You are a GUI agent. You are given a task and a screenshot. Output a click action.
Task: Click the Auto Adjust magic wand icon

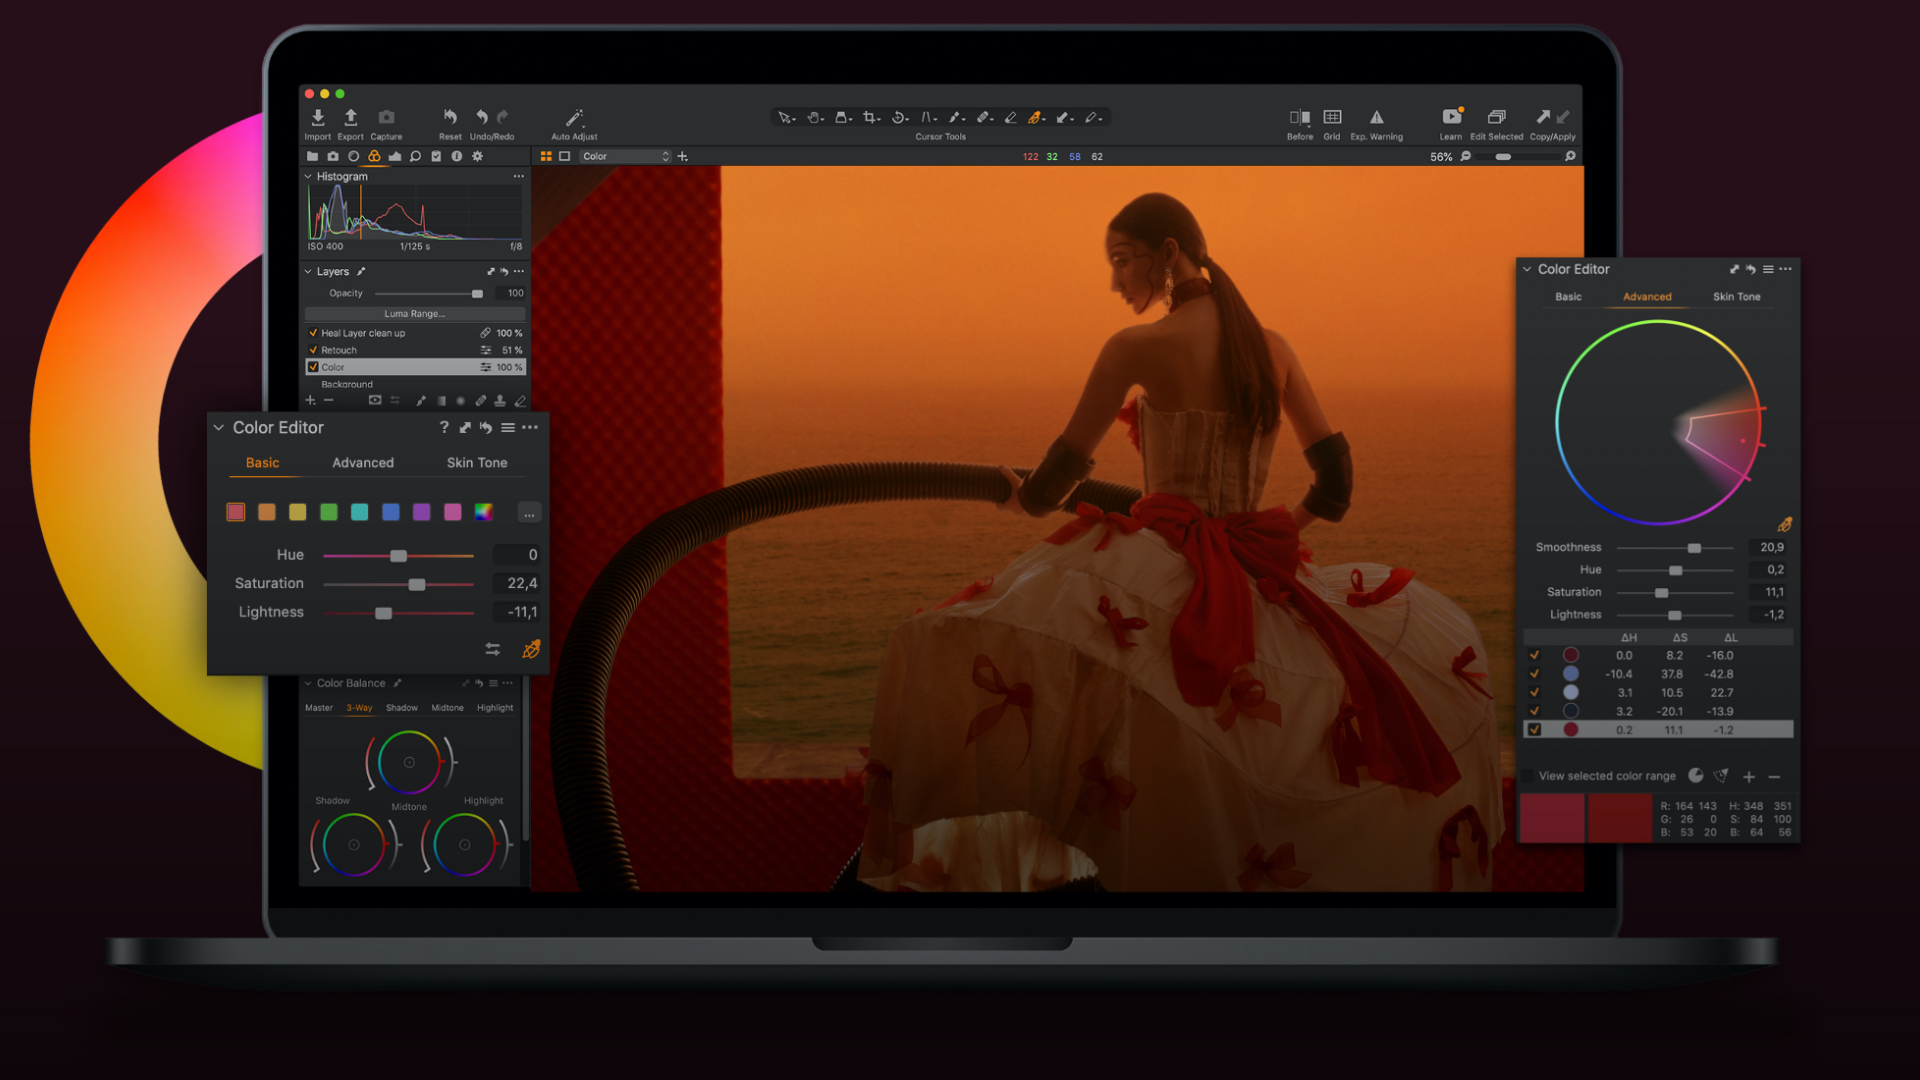574,118
